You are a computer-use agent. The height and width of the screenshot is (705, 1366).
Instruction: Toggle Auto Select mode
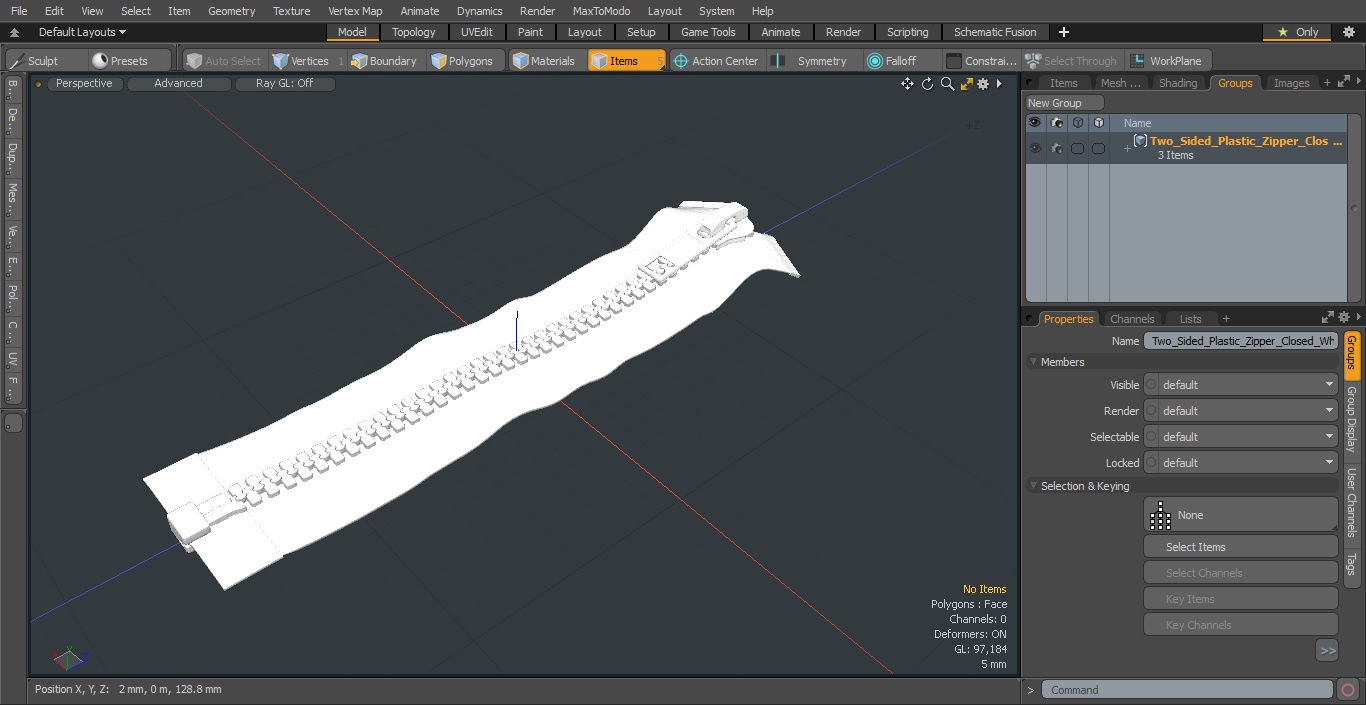click(223, 61)
